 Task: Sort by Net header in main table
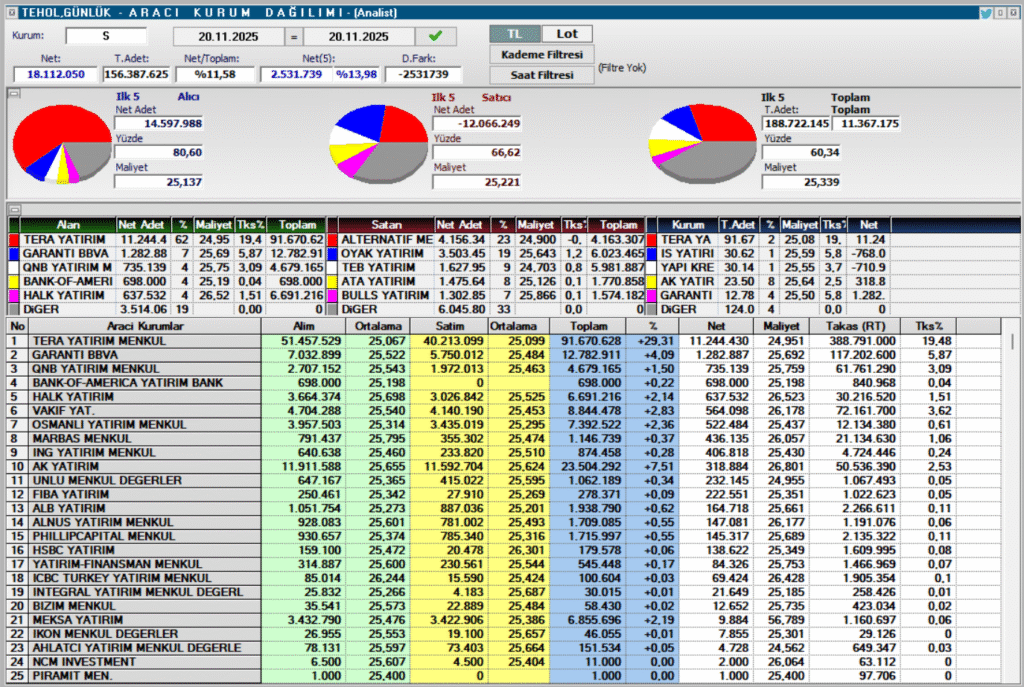click(x=716, y=326)
